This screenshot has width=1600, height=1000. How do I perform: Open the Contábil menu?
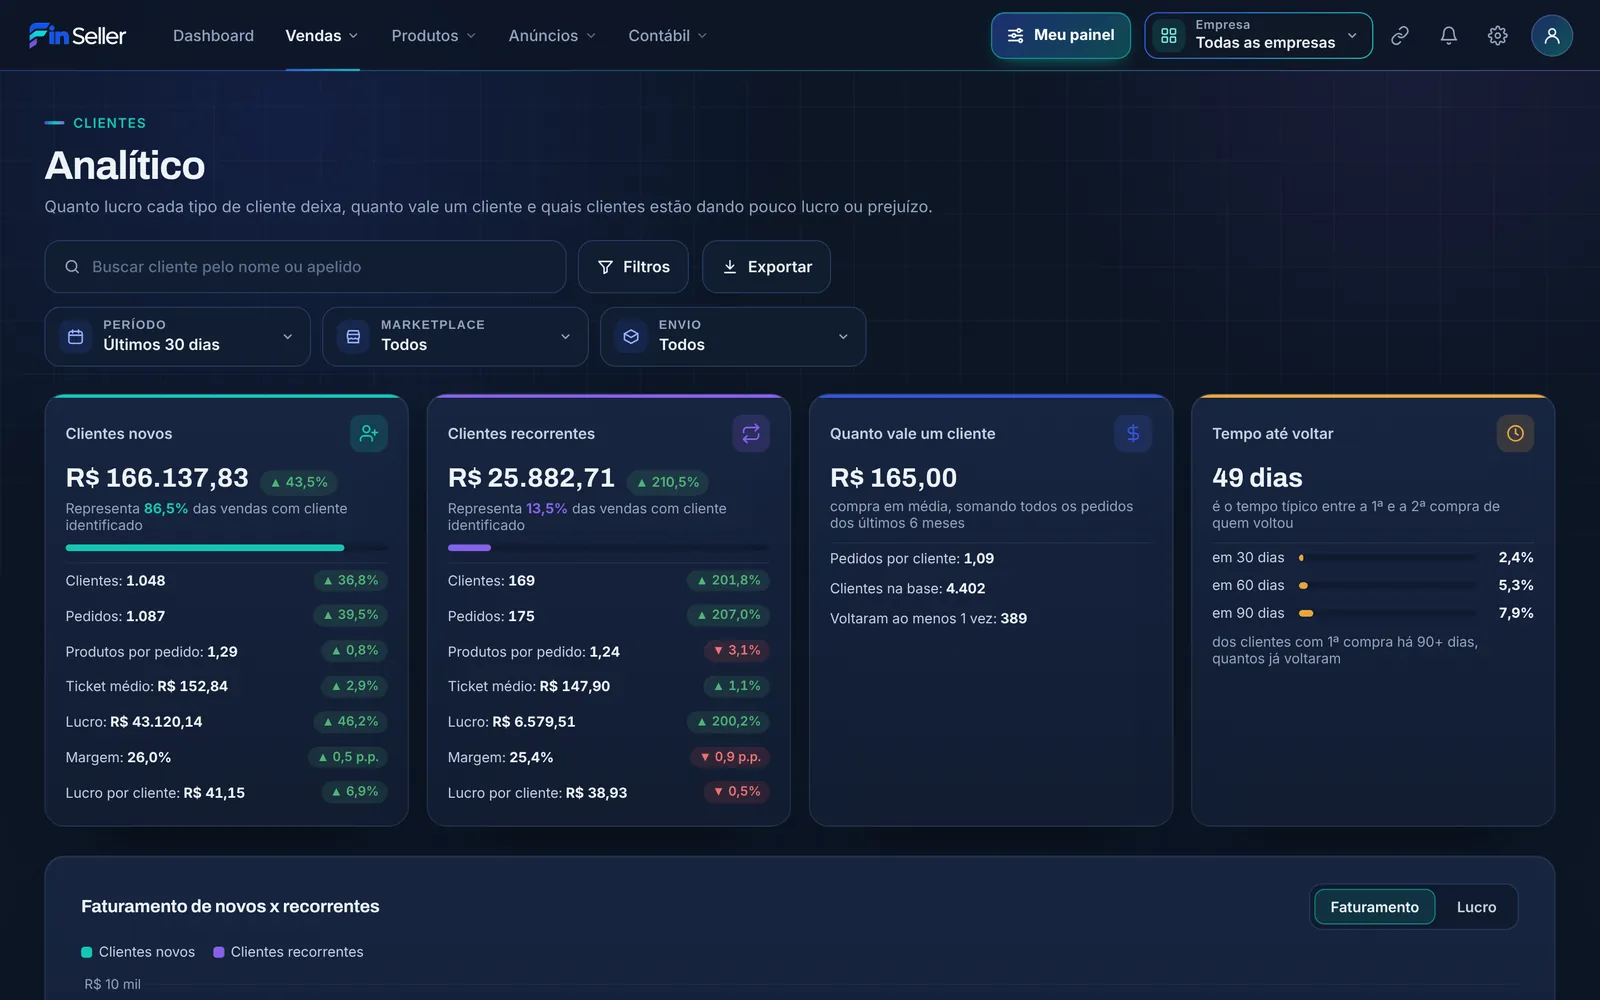(x=668, y=35)
